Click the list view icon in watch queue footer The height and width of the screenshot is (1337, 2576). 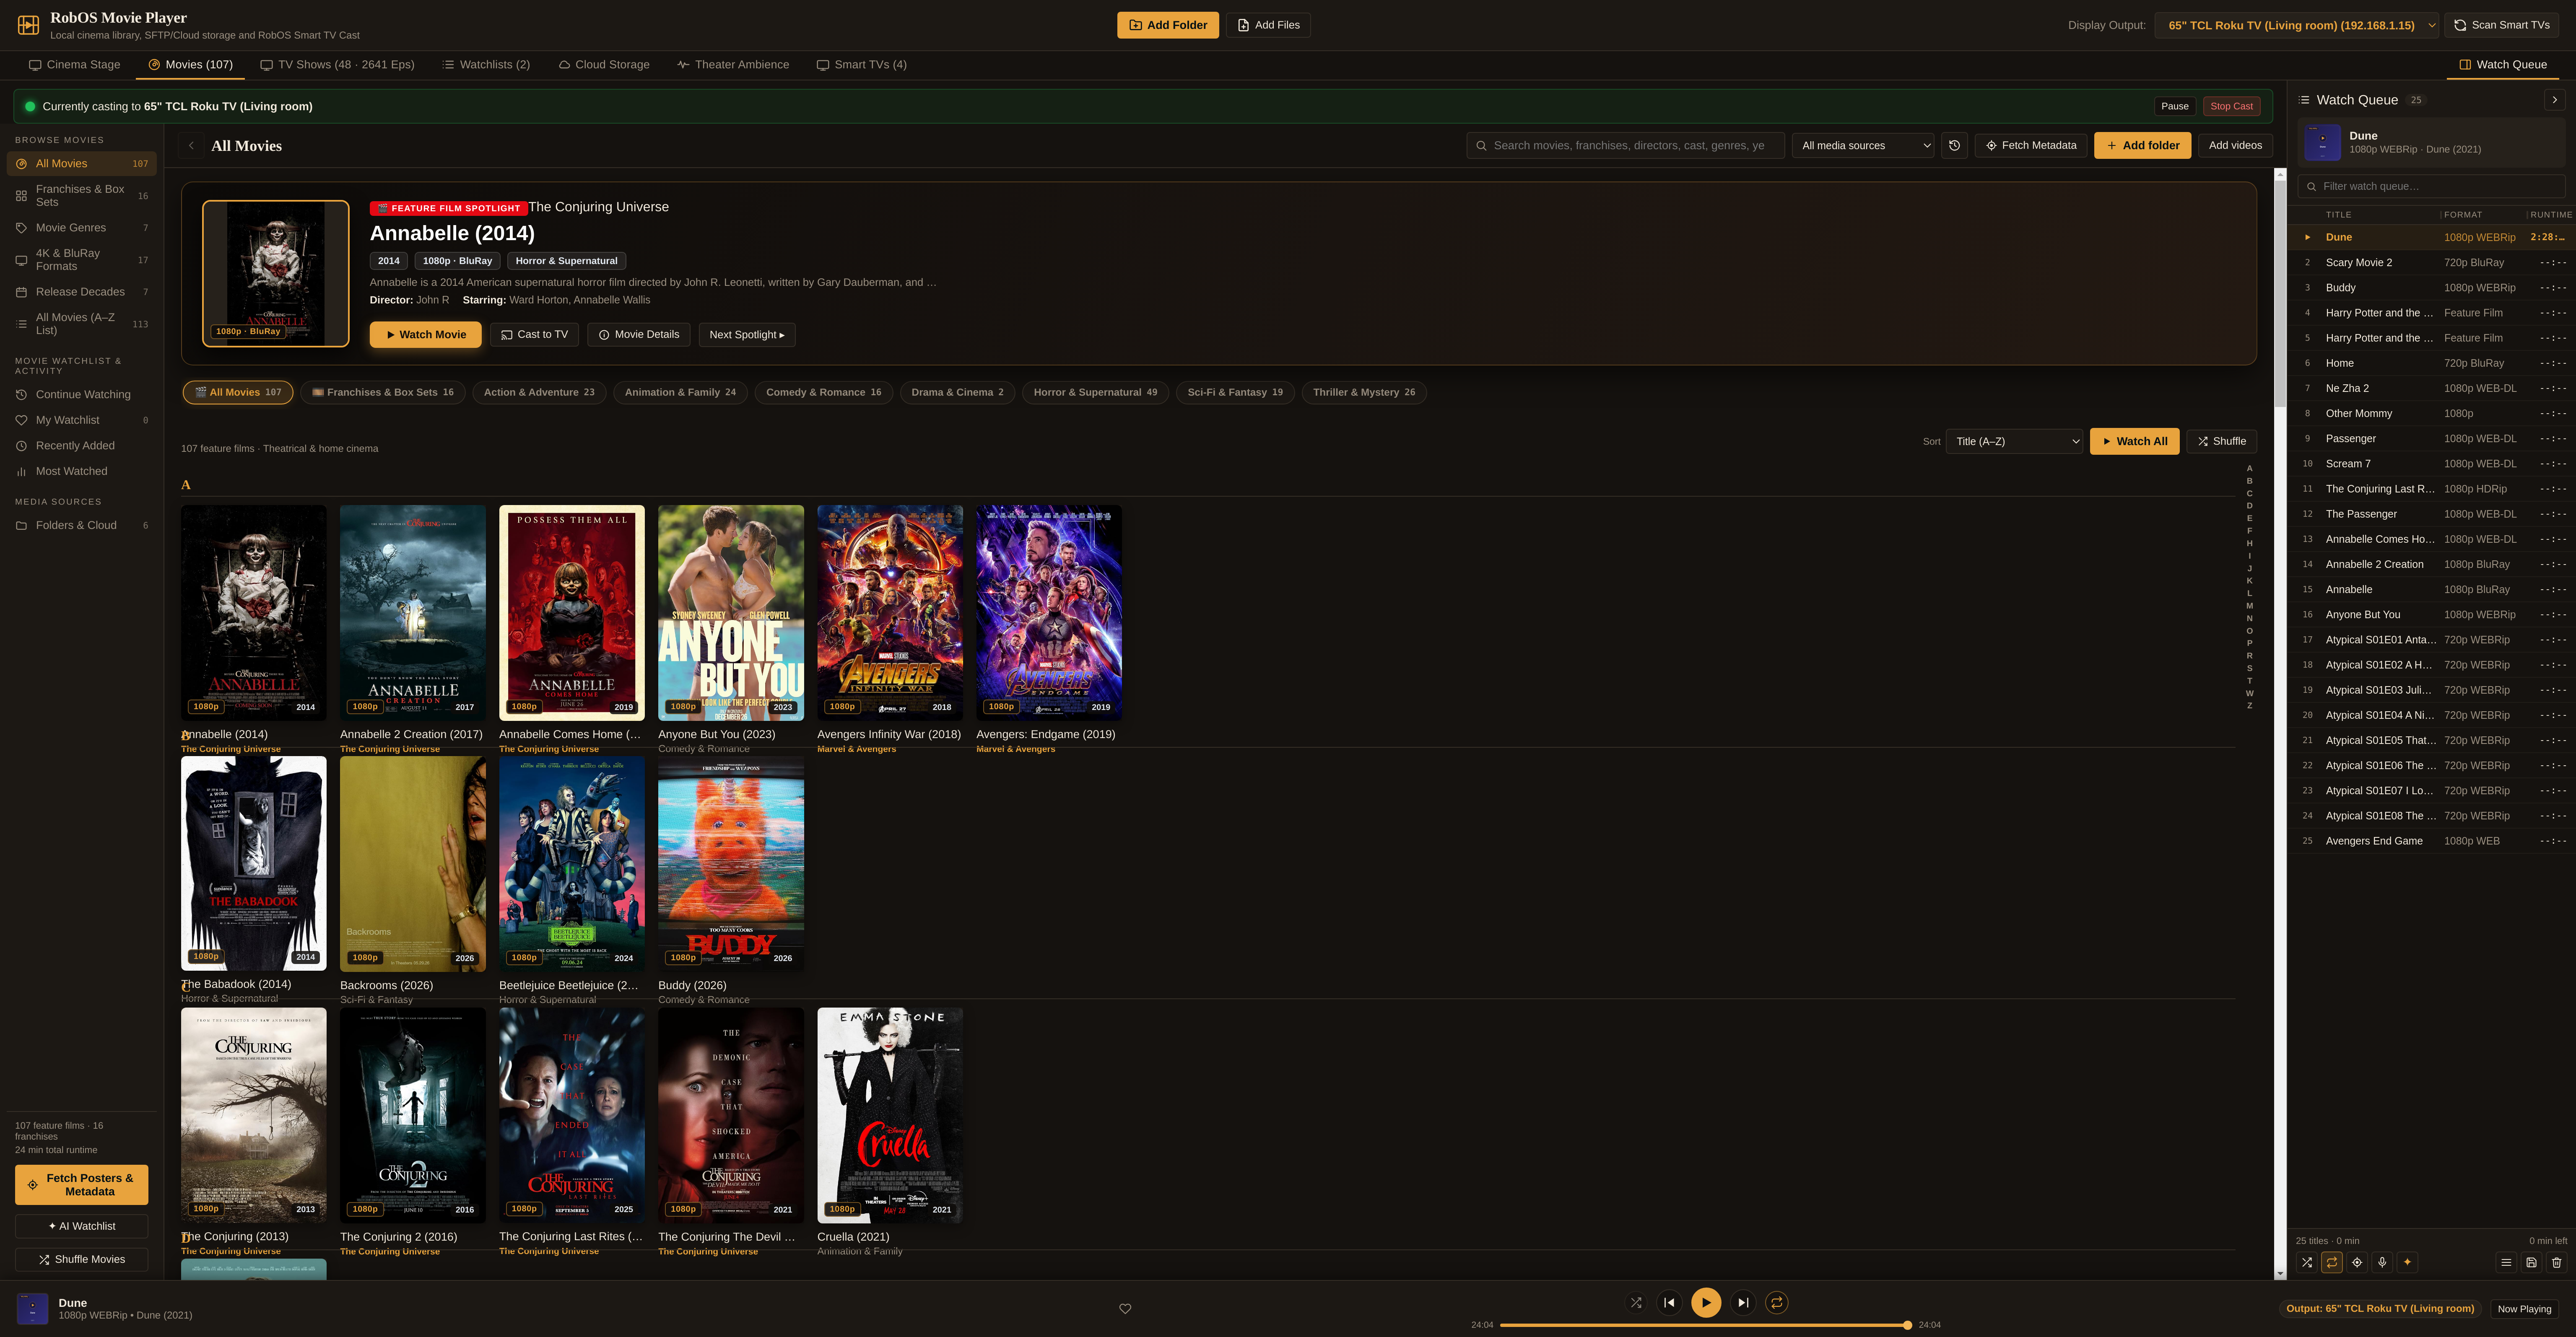pyautogui.click(x=2507, y=1263)
